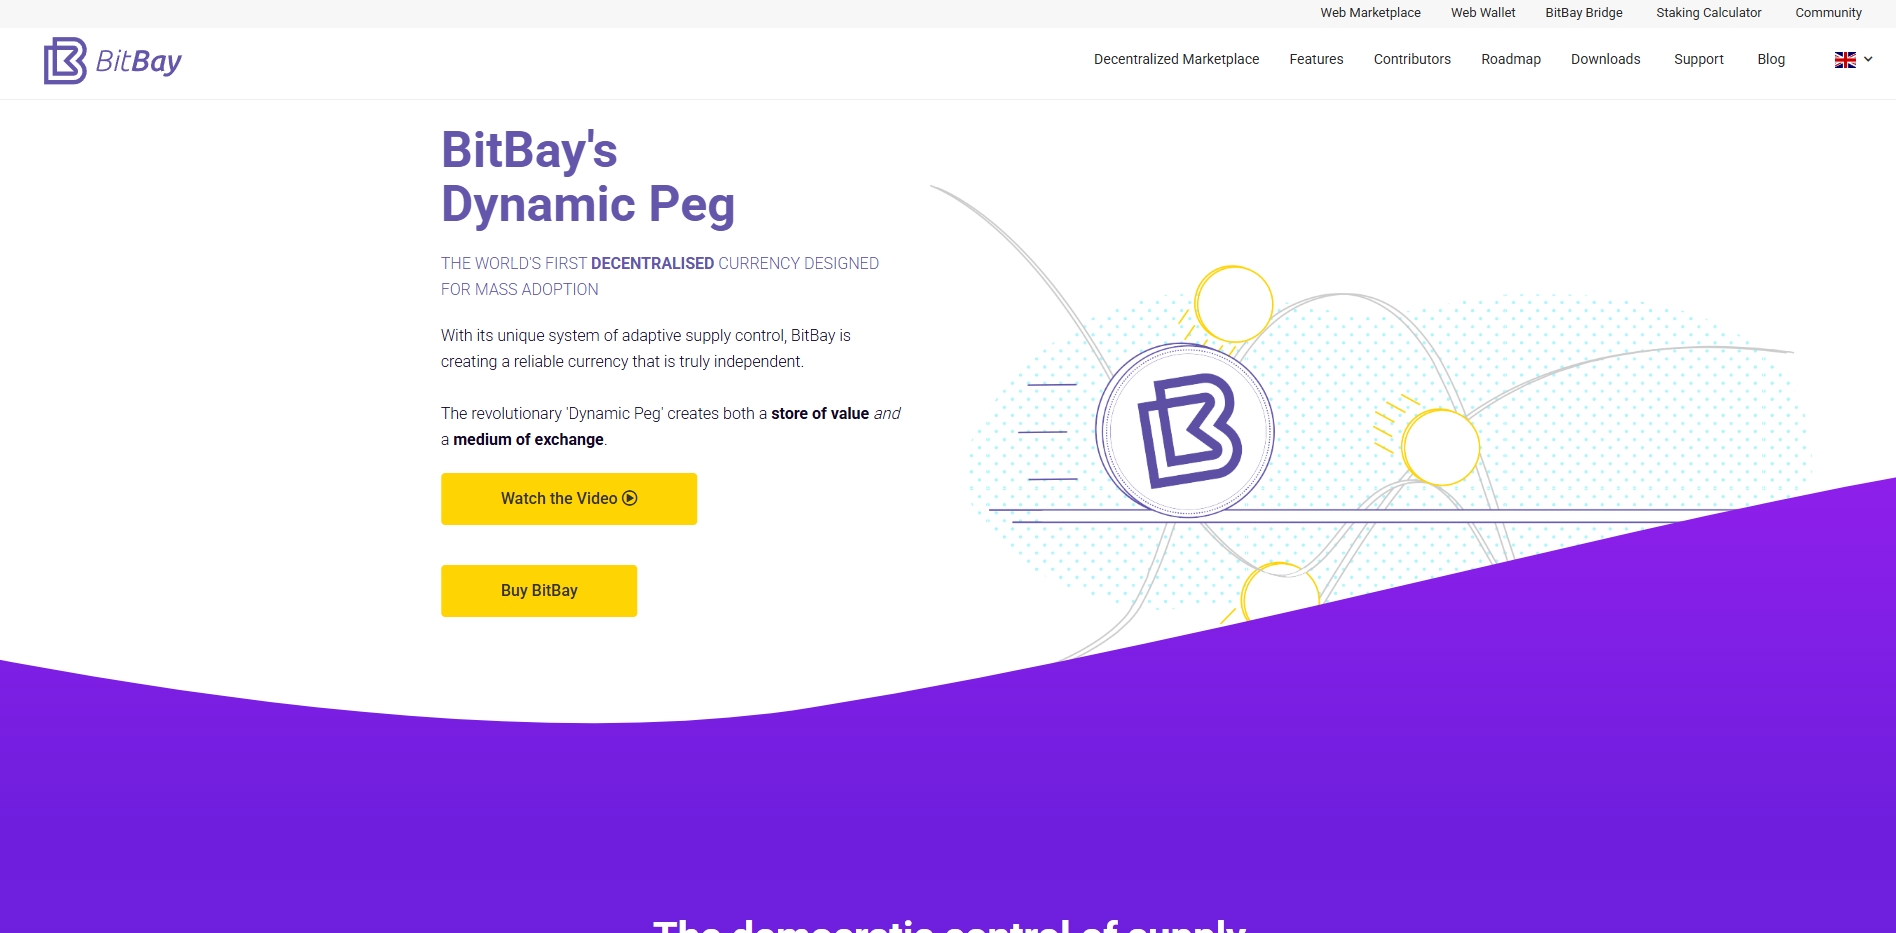Click the large BitBay coin illustration
This screenshot has height=933, width=1896.
pos(1185,431)
